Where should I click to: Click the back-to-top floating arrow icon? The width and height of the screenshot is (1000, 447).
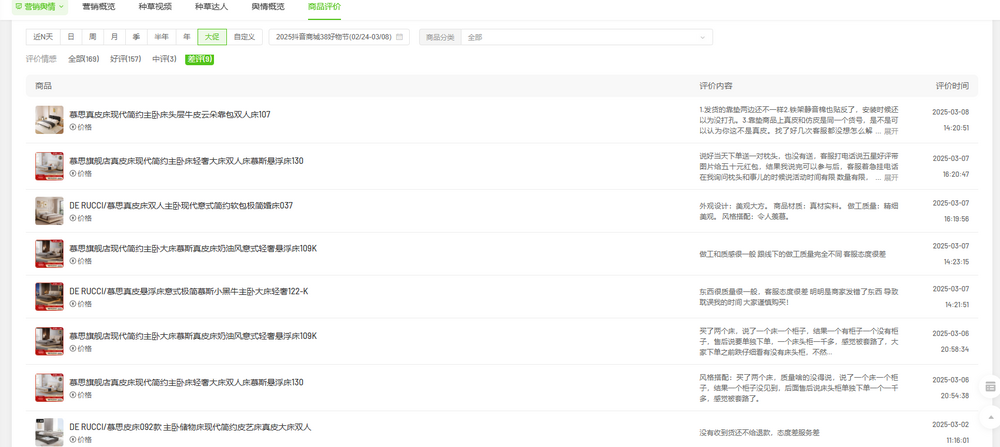990,418
